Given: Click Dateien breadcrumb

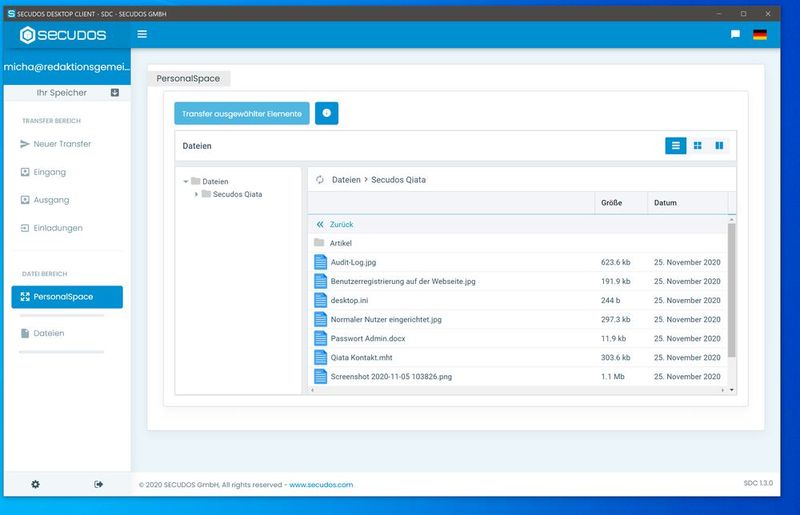Looking at the screenshot, I should point(346,180).
